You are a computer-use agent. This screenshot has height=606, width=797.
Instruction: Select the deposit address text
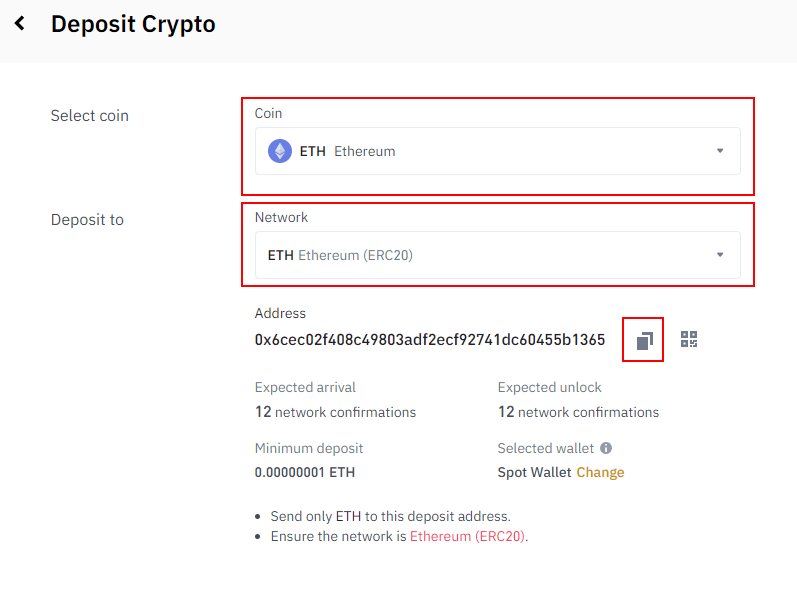pyautogui.click(x=430, y=340)
